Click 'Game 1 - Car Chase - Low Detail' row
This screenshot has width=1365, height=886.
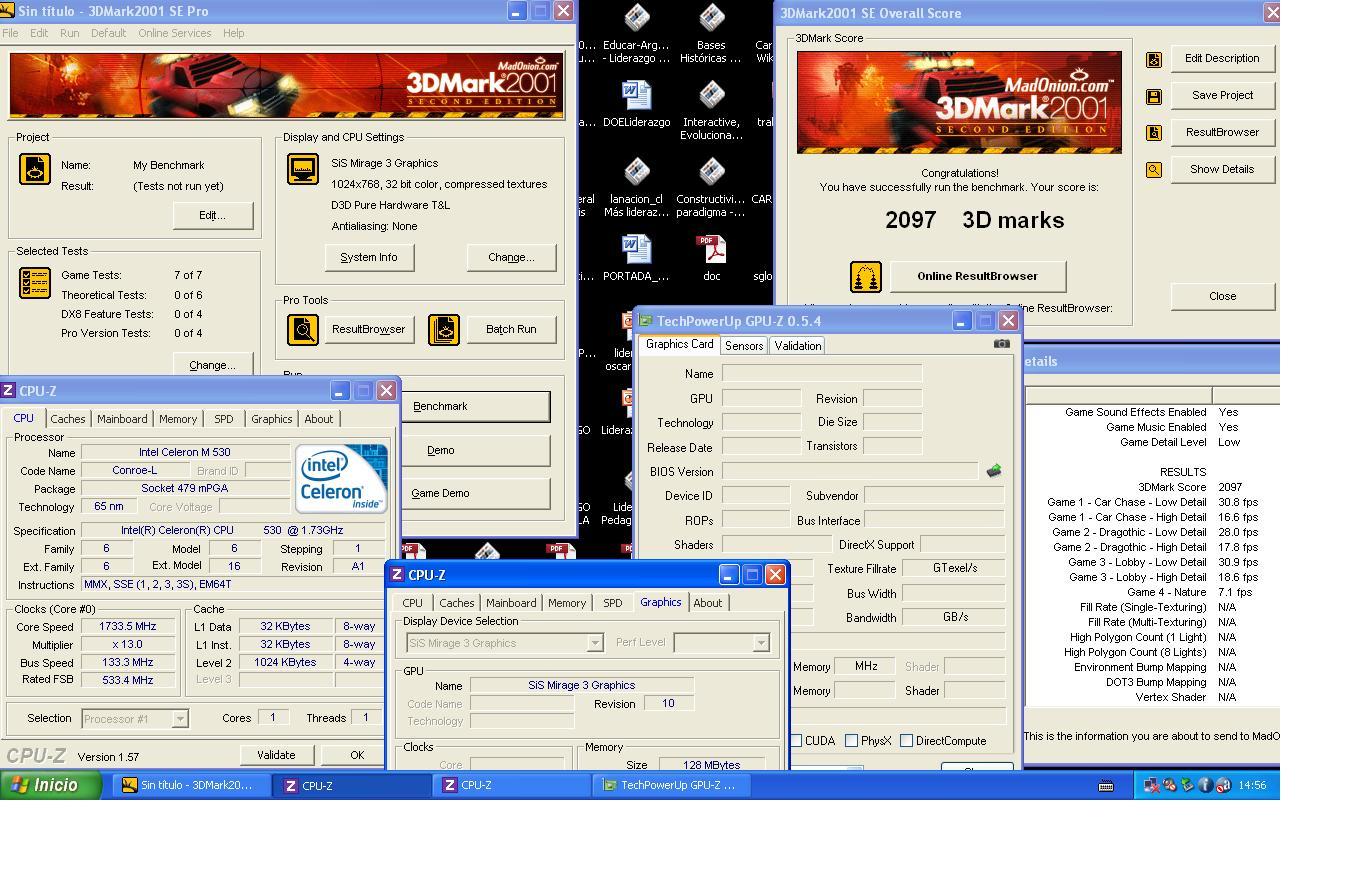click(1150, 502)
